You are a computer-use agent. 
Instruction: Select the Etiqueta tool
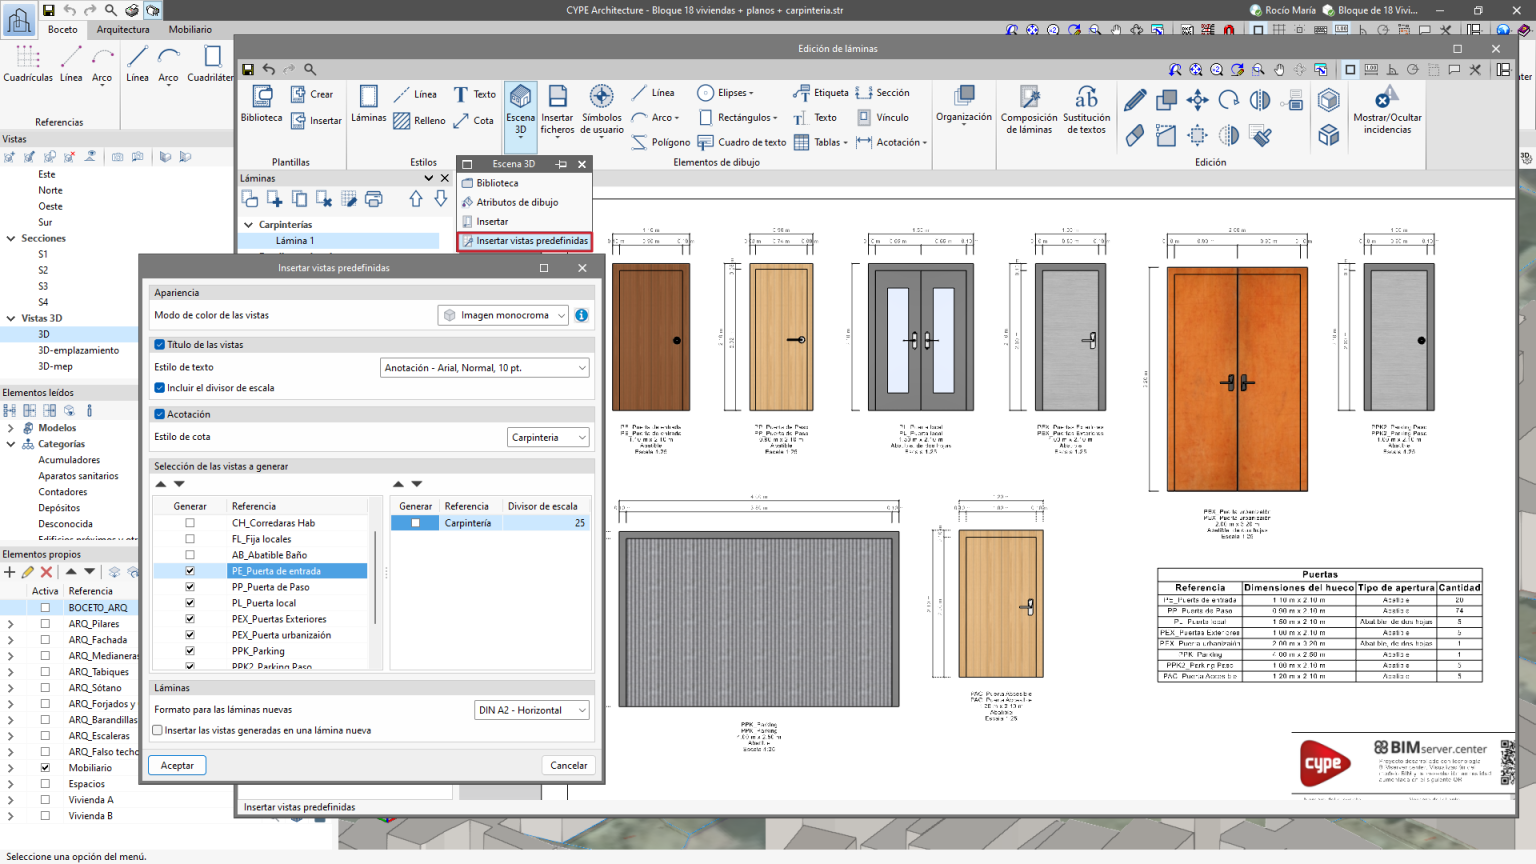pos(821,93)
